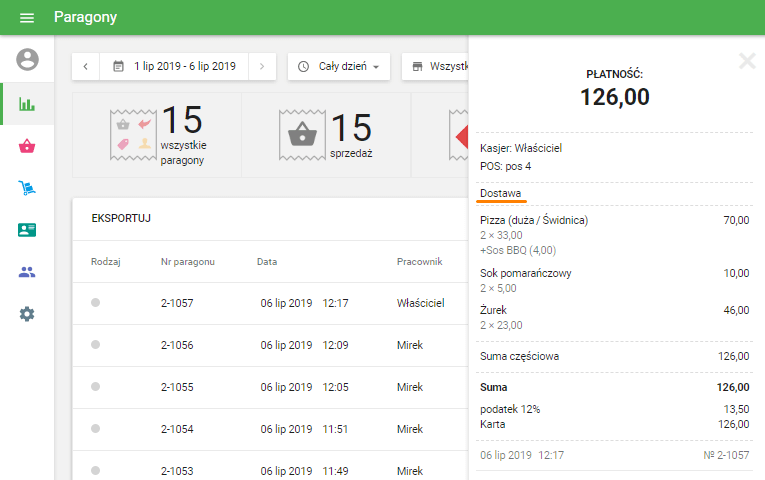Open the customer card sidebar icon
765x480 pixels.
[x=27, y=230]
